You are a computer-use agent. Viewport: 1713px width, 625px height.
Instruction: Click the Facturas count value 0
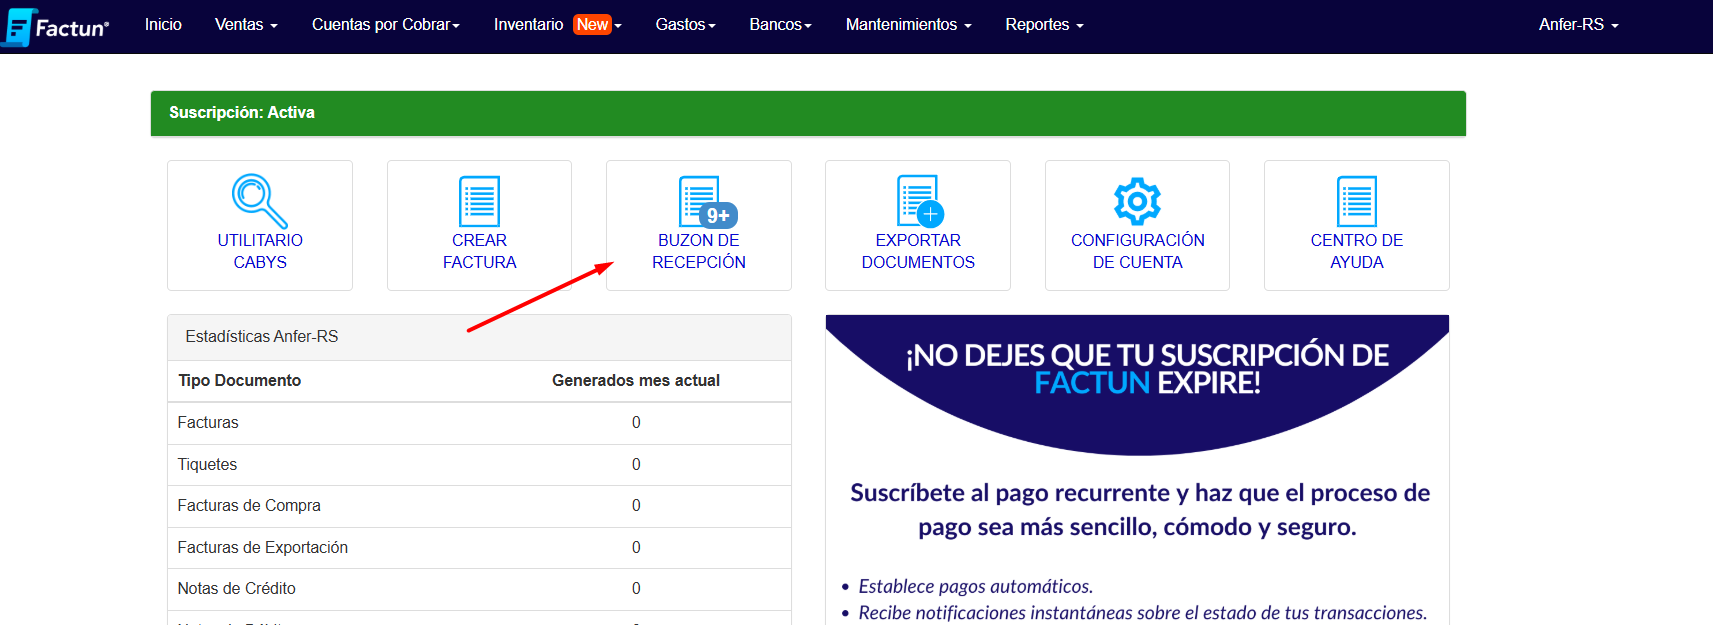(636, 422)
